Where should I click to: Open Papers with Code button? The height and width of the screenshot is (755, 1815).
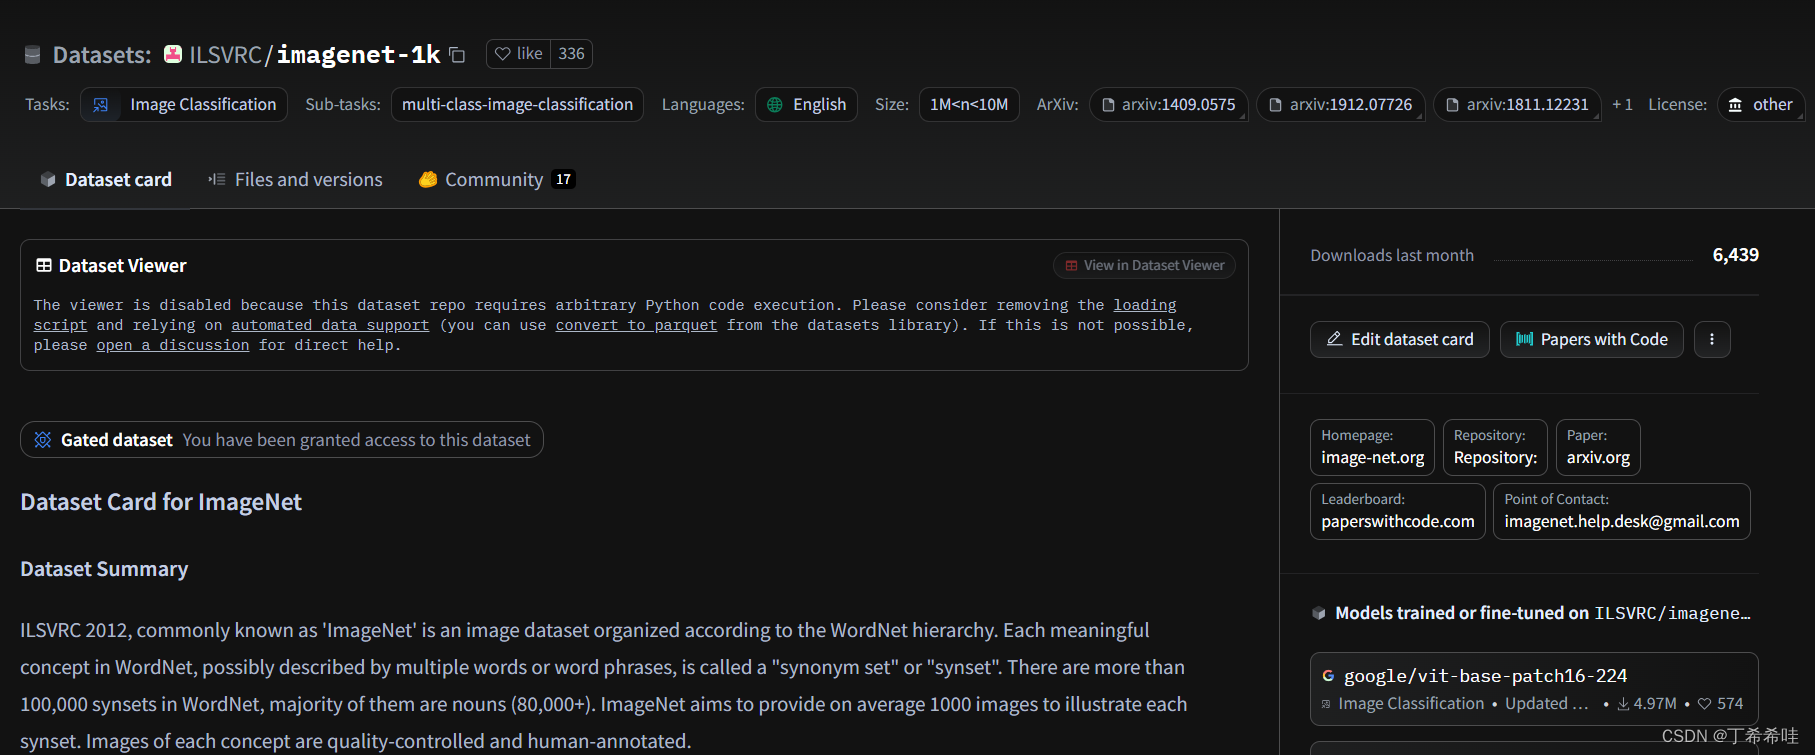point(1592,340)
